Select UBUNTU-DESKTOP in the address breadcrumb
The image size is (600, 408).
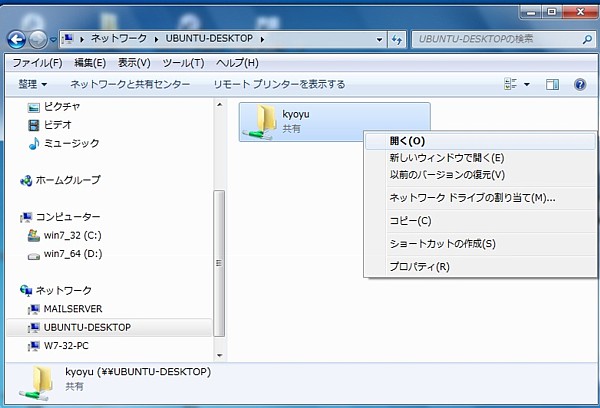click(209, 38)
